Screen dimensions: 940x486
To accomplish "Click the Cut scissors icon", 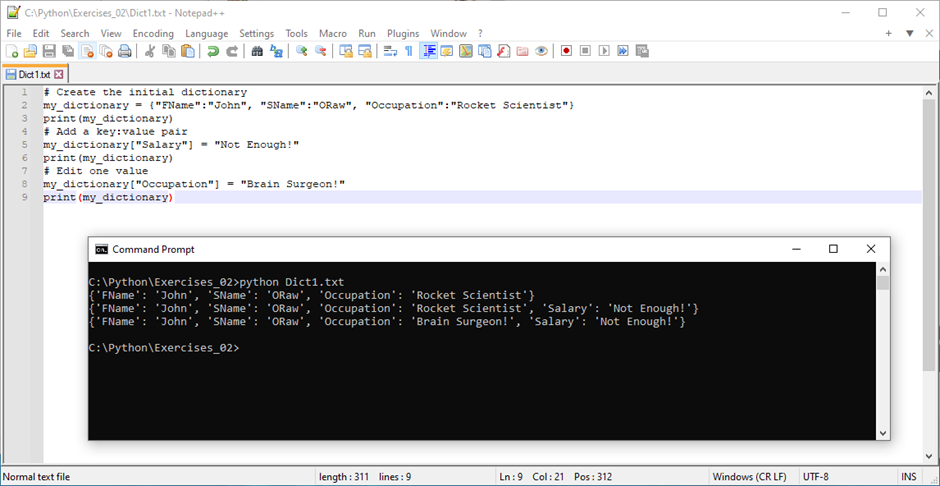I will click(150, 51).
